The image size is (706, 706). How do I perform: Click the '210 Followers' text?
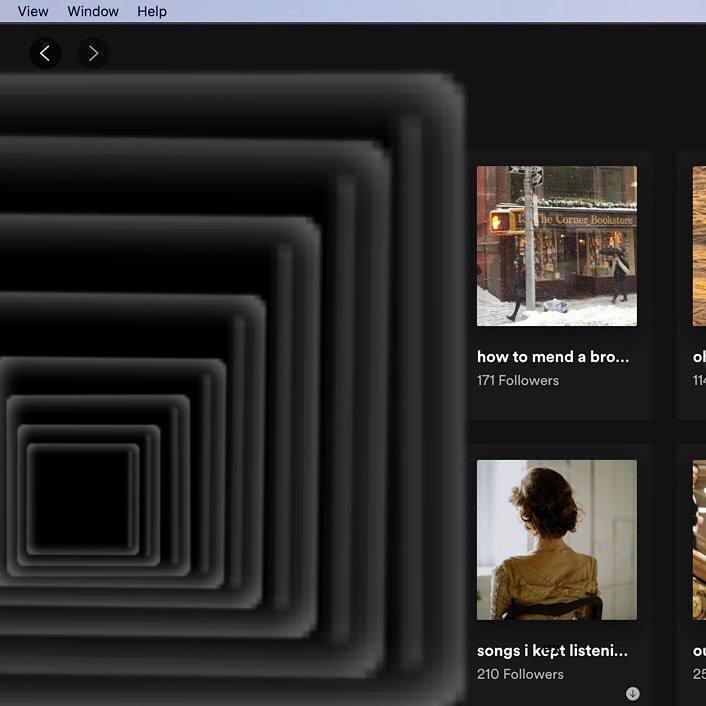pos(520,674)
